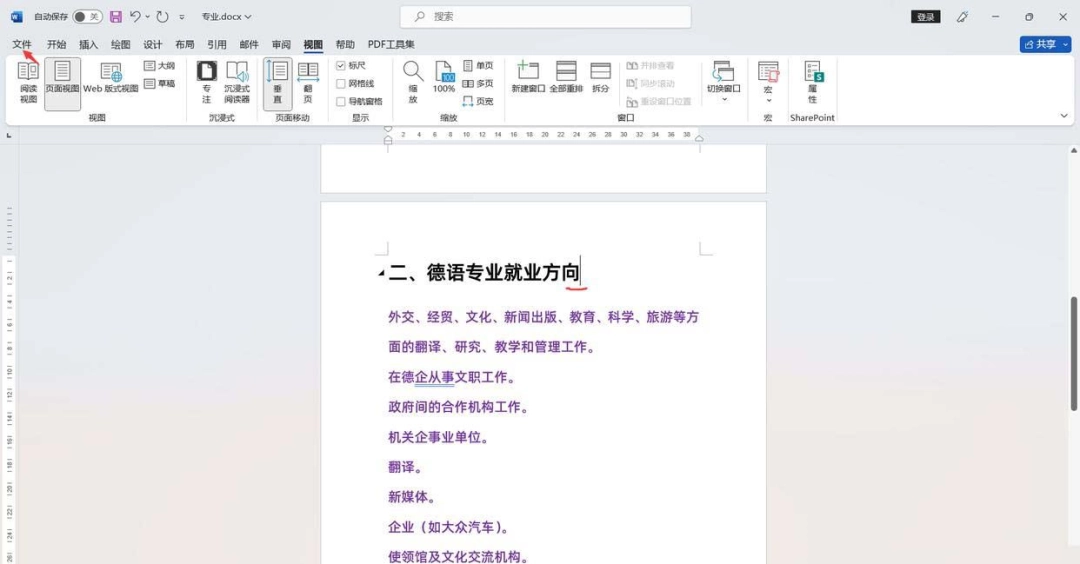Open SharePoint 属性 properties
The width and height of the screenshot is (1080, 564).
click(x=813, y=82)
